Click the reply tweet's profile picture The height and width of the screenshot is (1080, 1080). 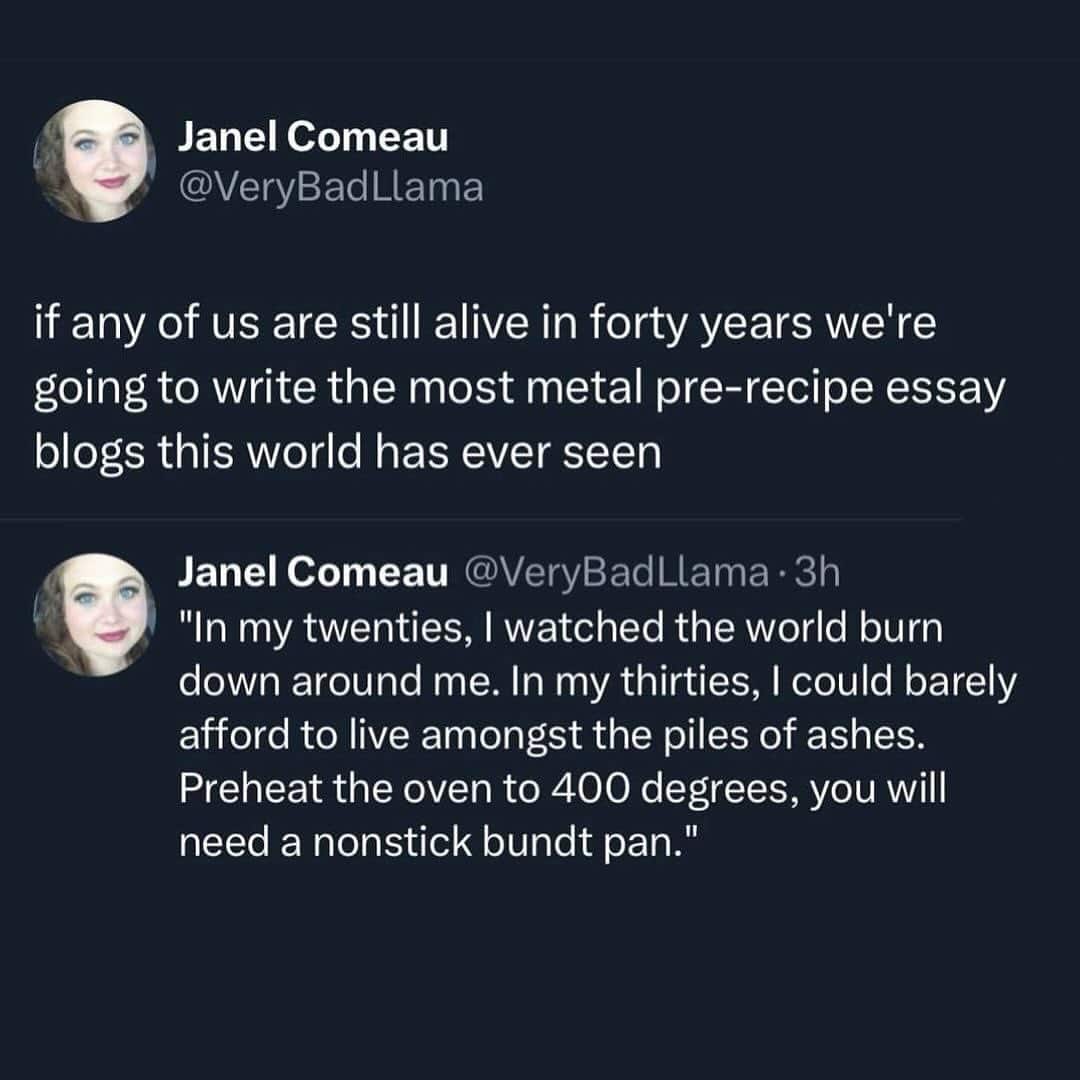coord(95,612)
